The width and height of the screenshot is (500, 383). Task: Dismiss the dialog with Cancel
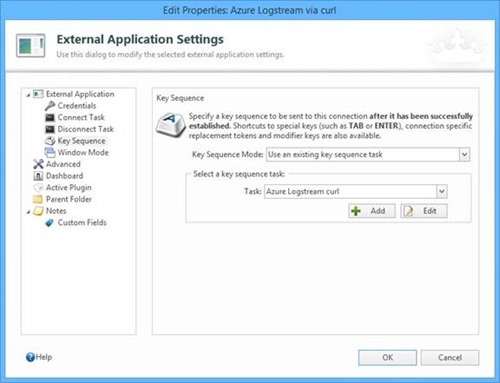click(450, 358)
